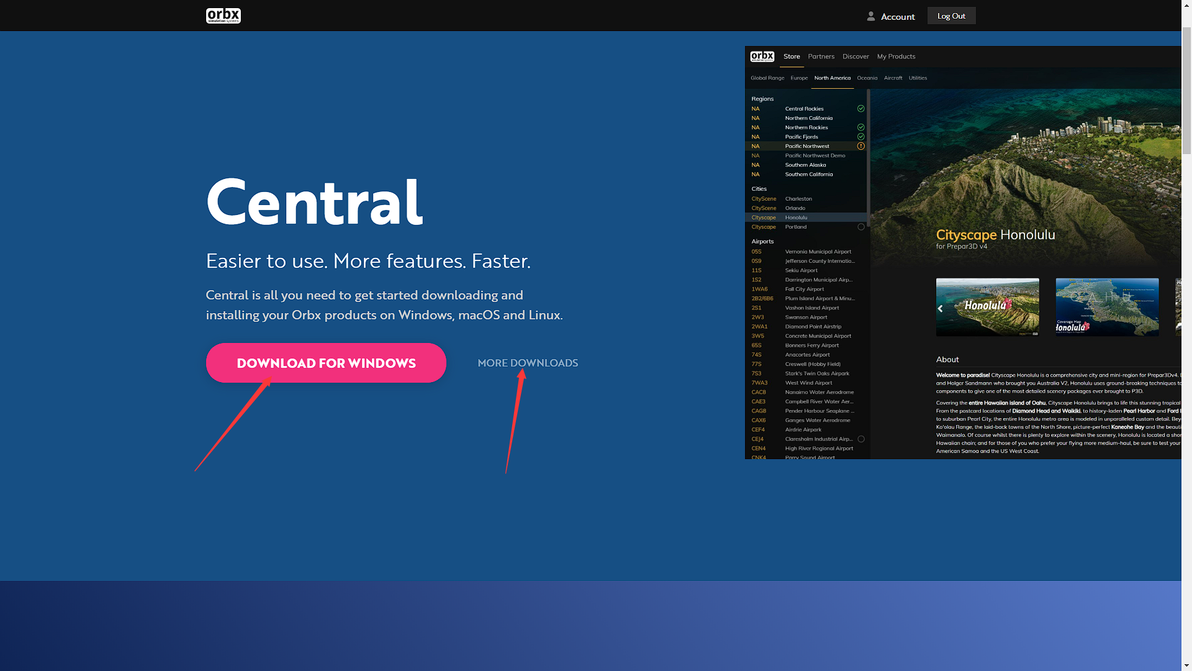
Task: Click the Log Out button
Action: pos(951,16)
